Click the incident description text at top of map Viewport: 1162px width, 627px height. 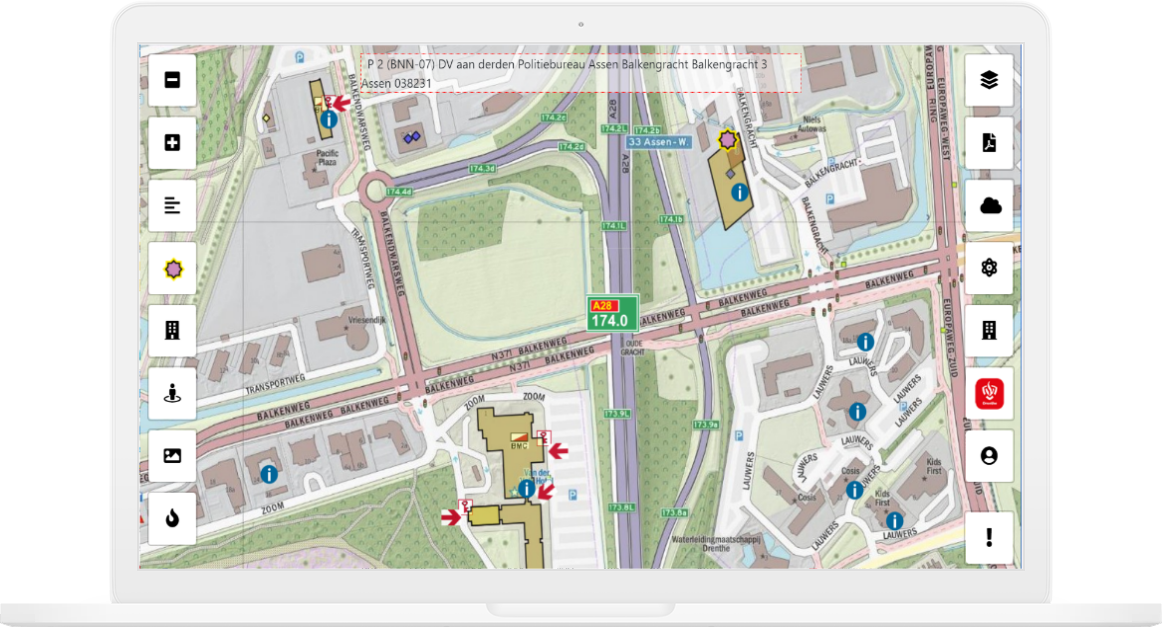pyautogui.click(x=580, y=73)
